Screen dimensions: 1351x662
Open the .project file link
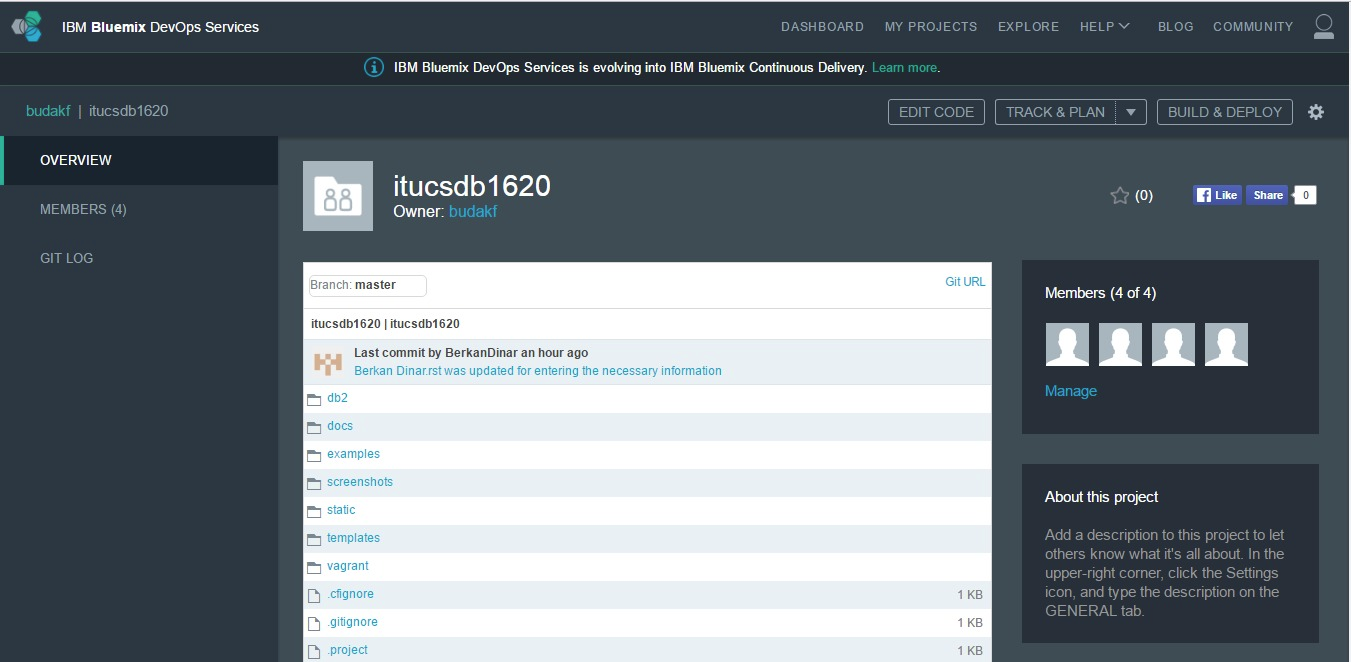pyautogui.click(x=347, y=650)
